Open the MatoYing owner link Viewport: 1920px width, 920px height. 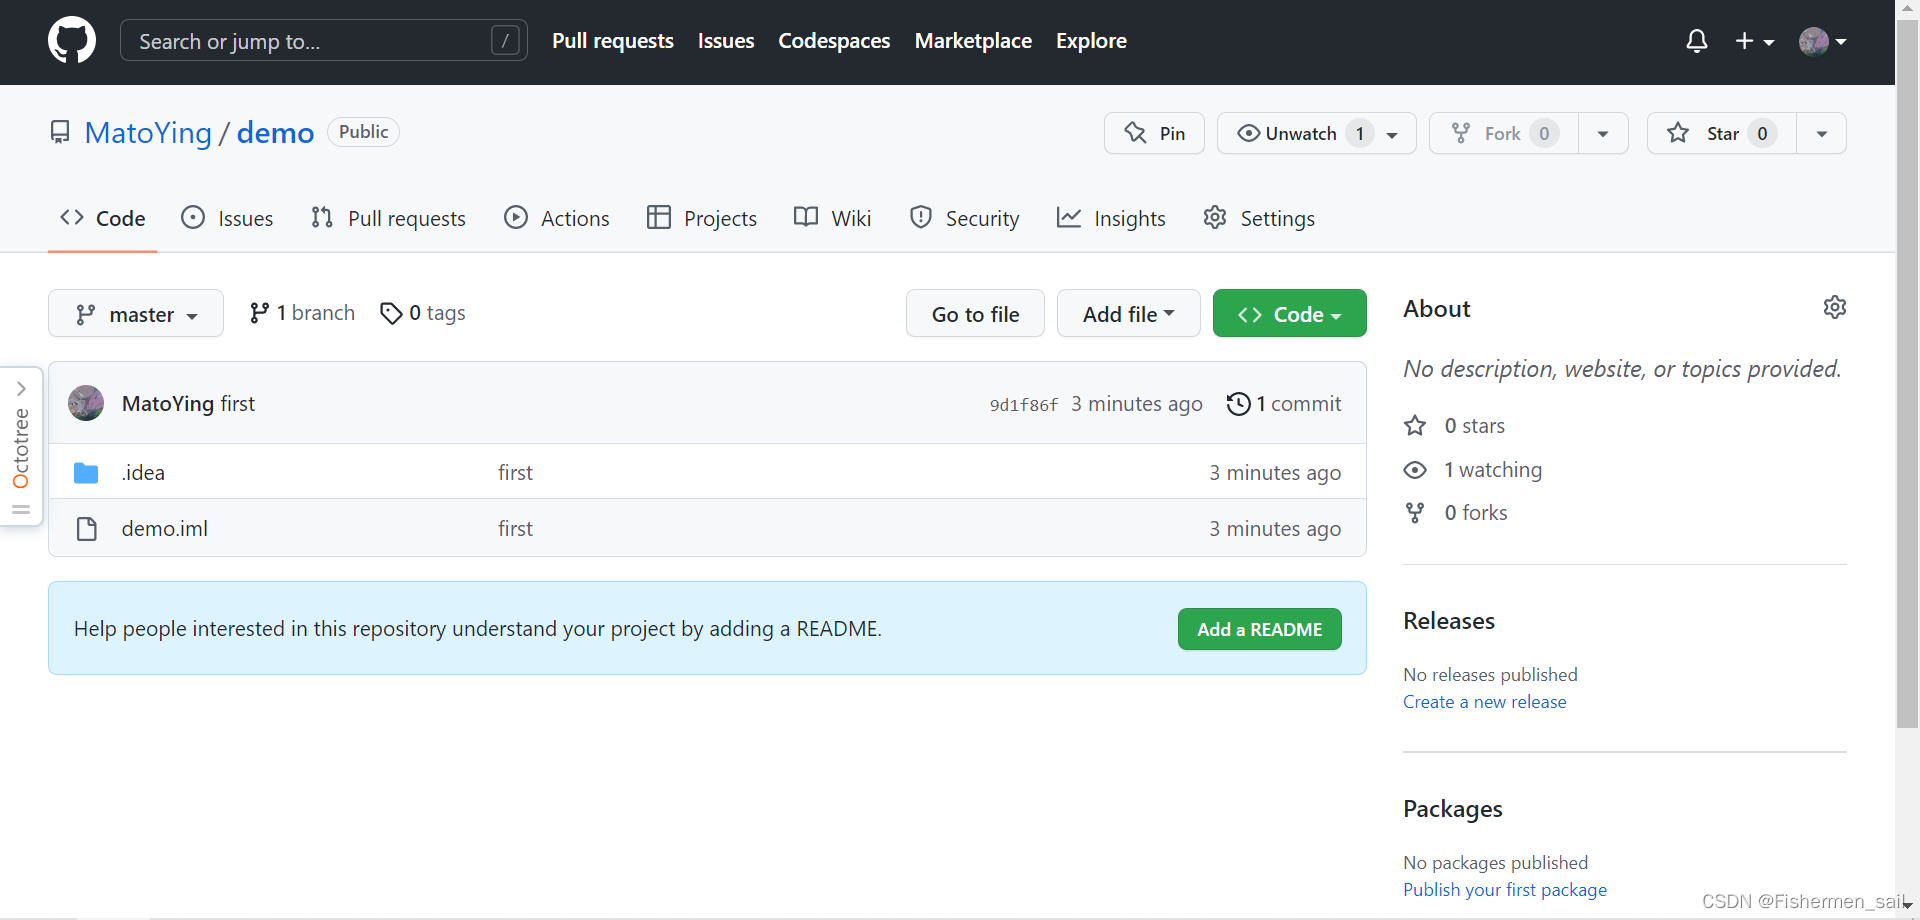tap(148, 133)
